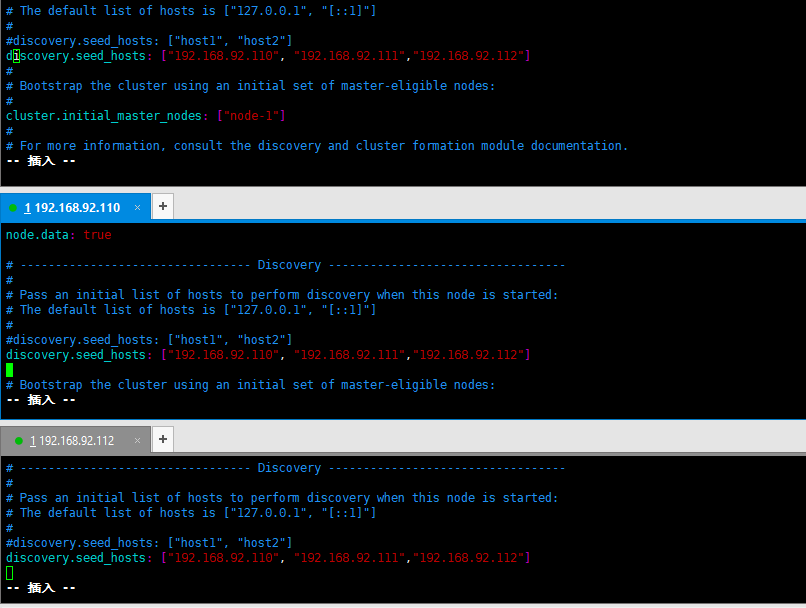This screenshot has width=806, height=608.
Task: Click insert mode indicator in top pane
Action: (41, 161)
